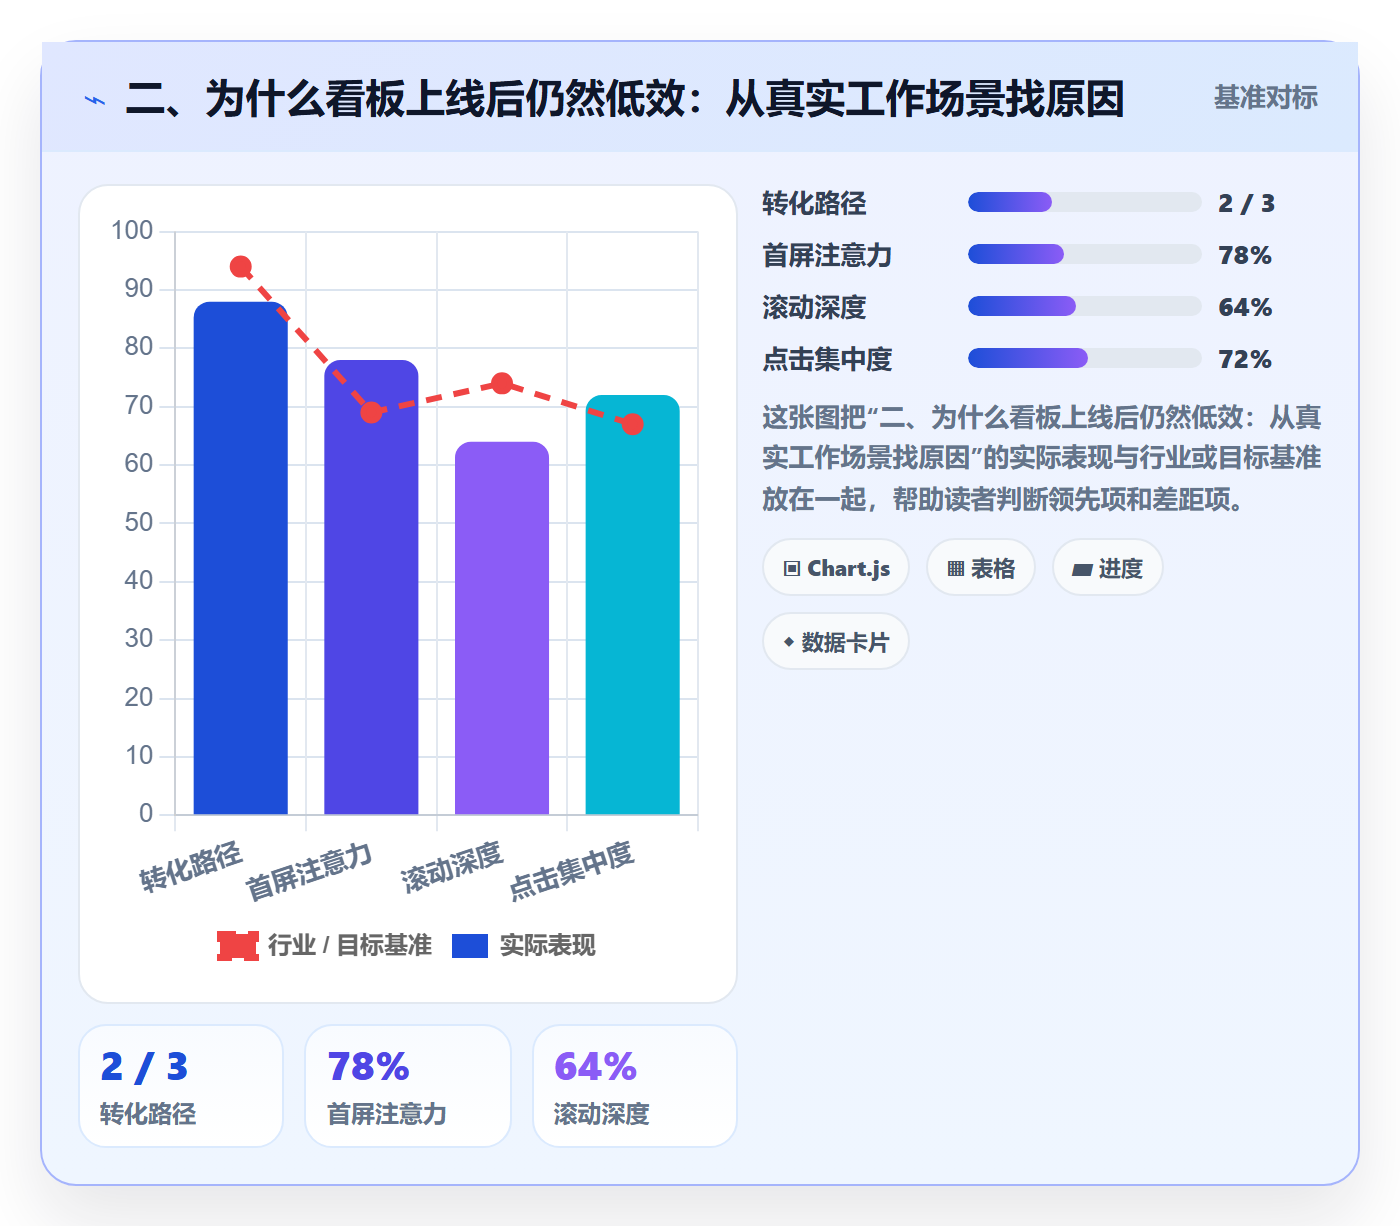
Task: Open the 64% 滚动深度 stat card
Action: click(x=635, y=1086)
